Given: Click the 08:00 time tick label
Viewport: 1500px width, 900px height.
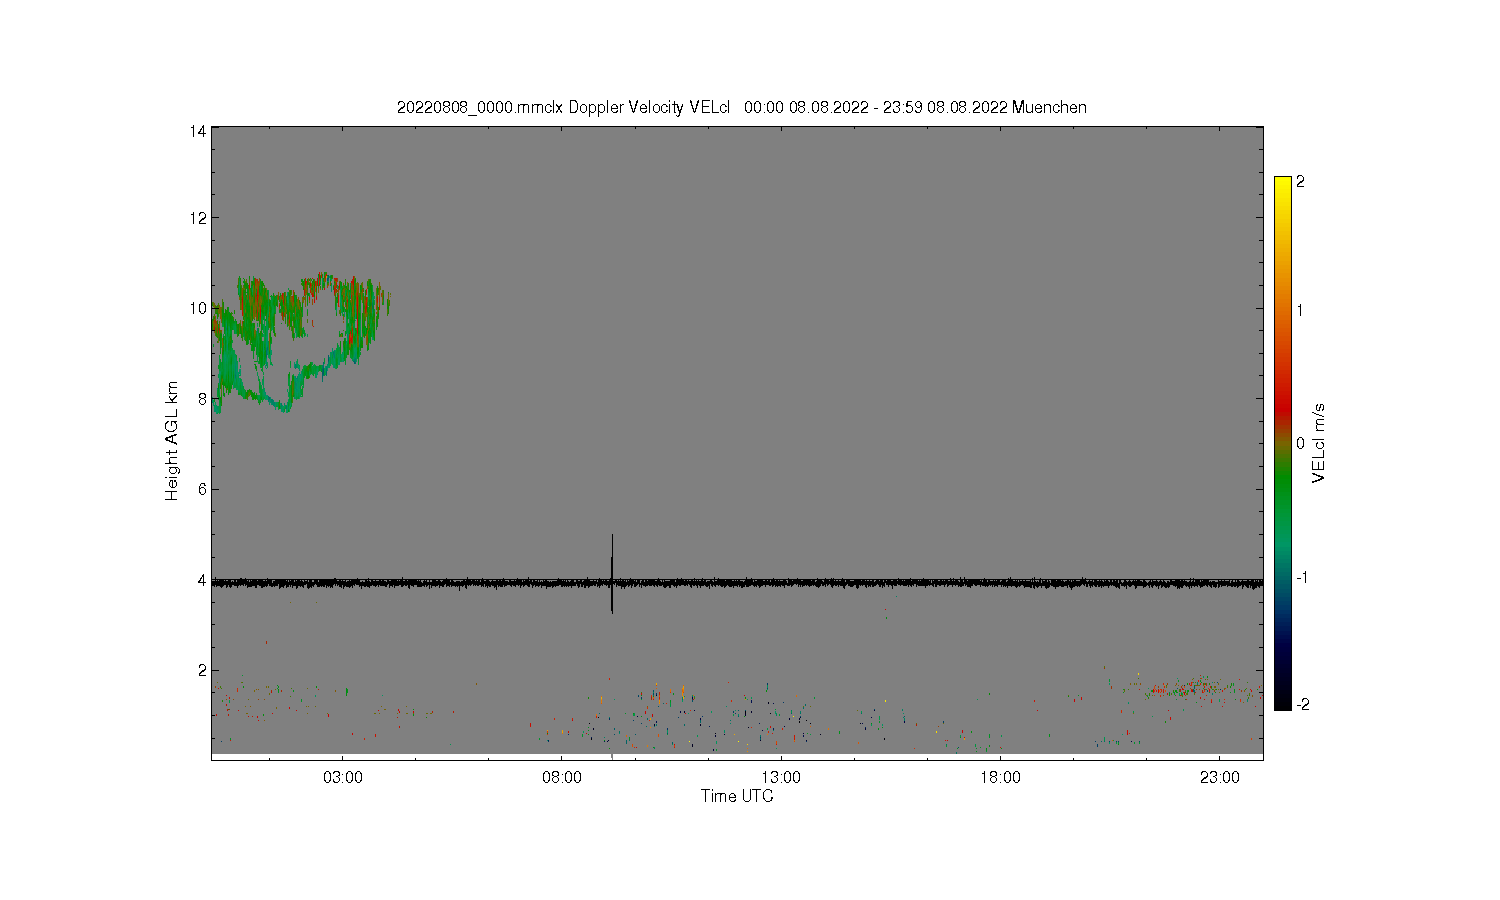Looking at the screenshot, I should pos(562,777).
